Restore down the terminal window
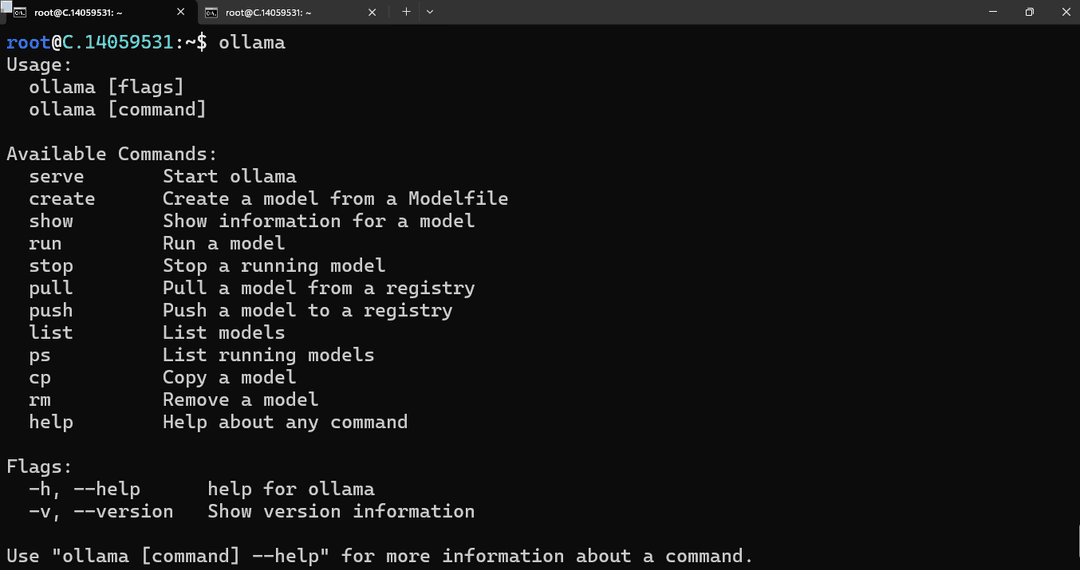 (1029, 12)
